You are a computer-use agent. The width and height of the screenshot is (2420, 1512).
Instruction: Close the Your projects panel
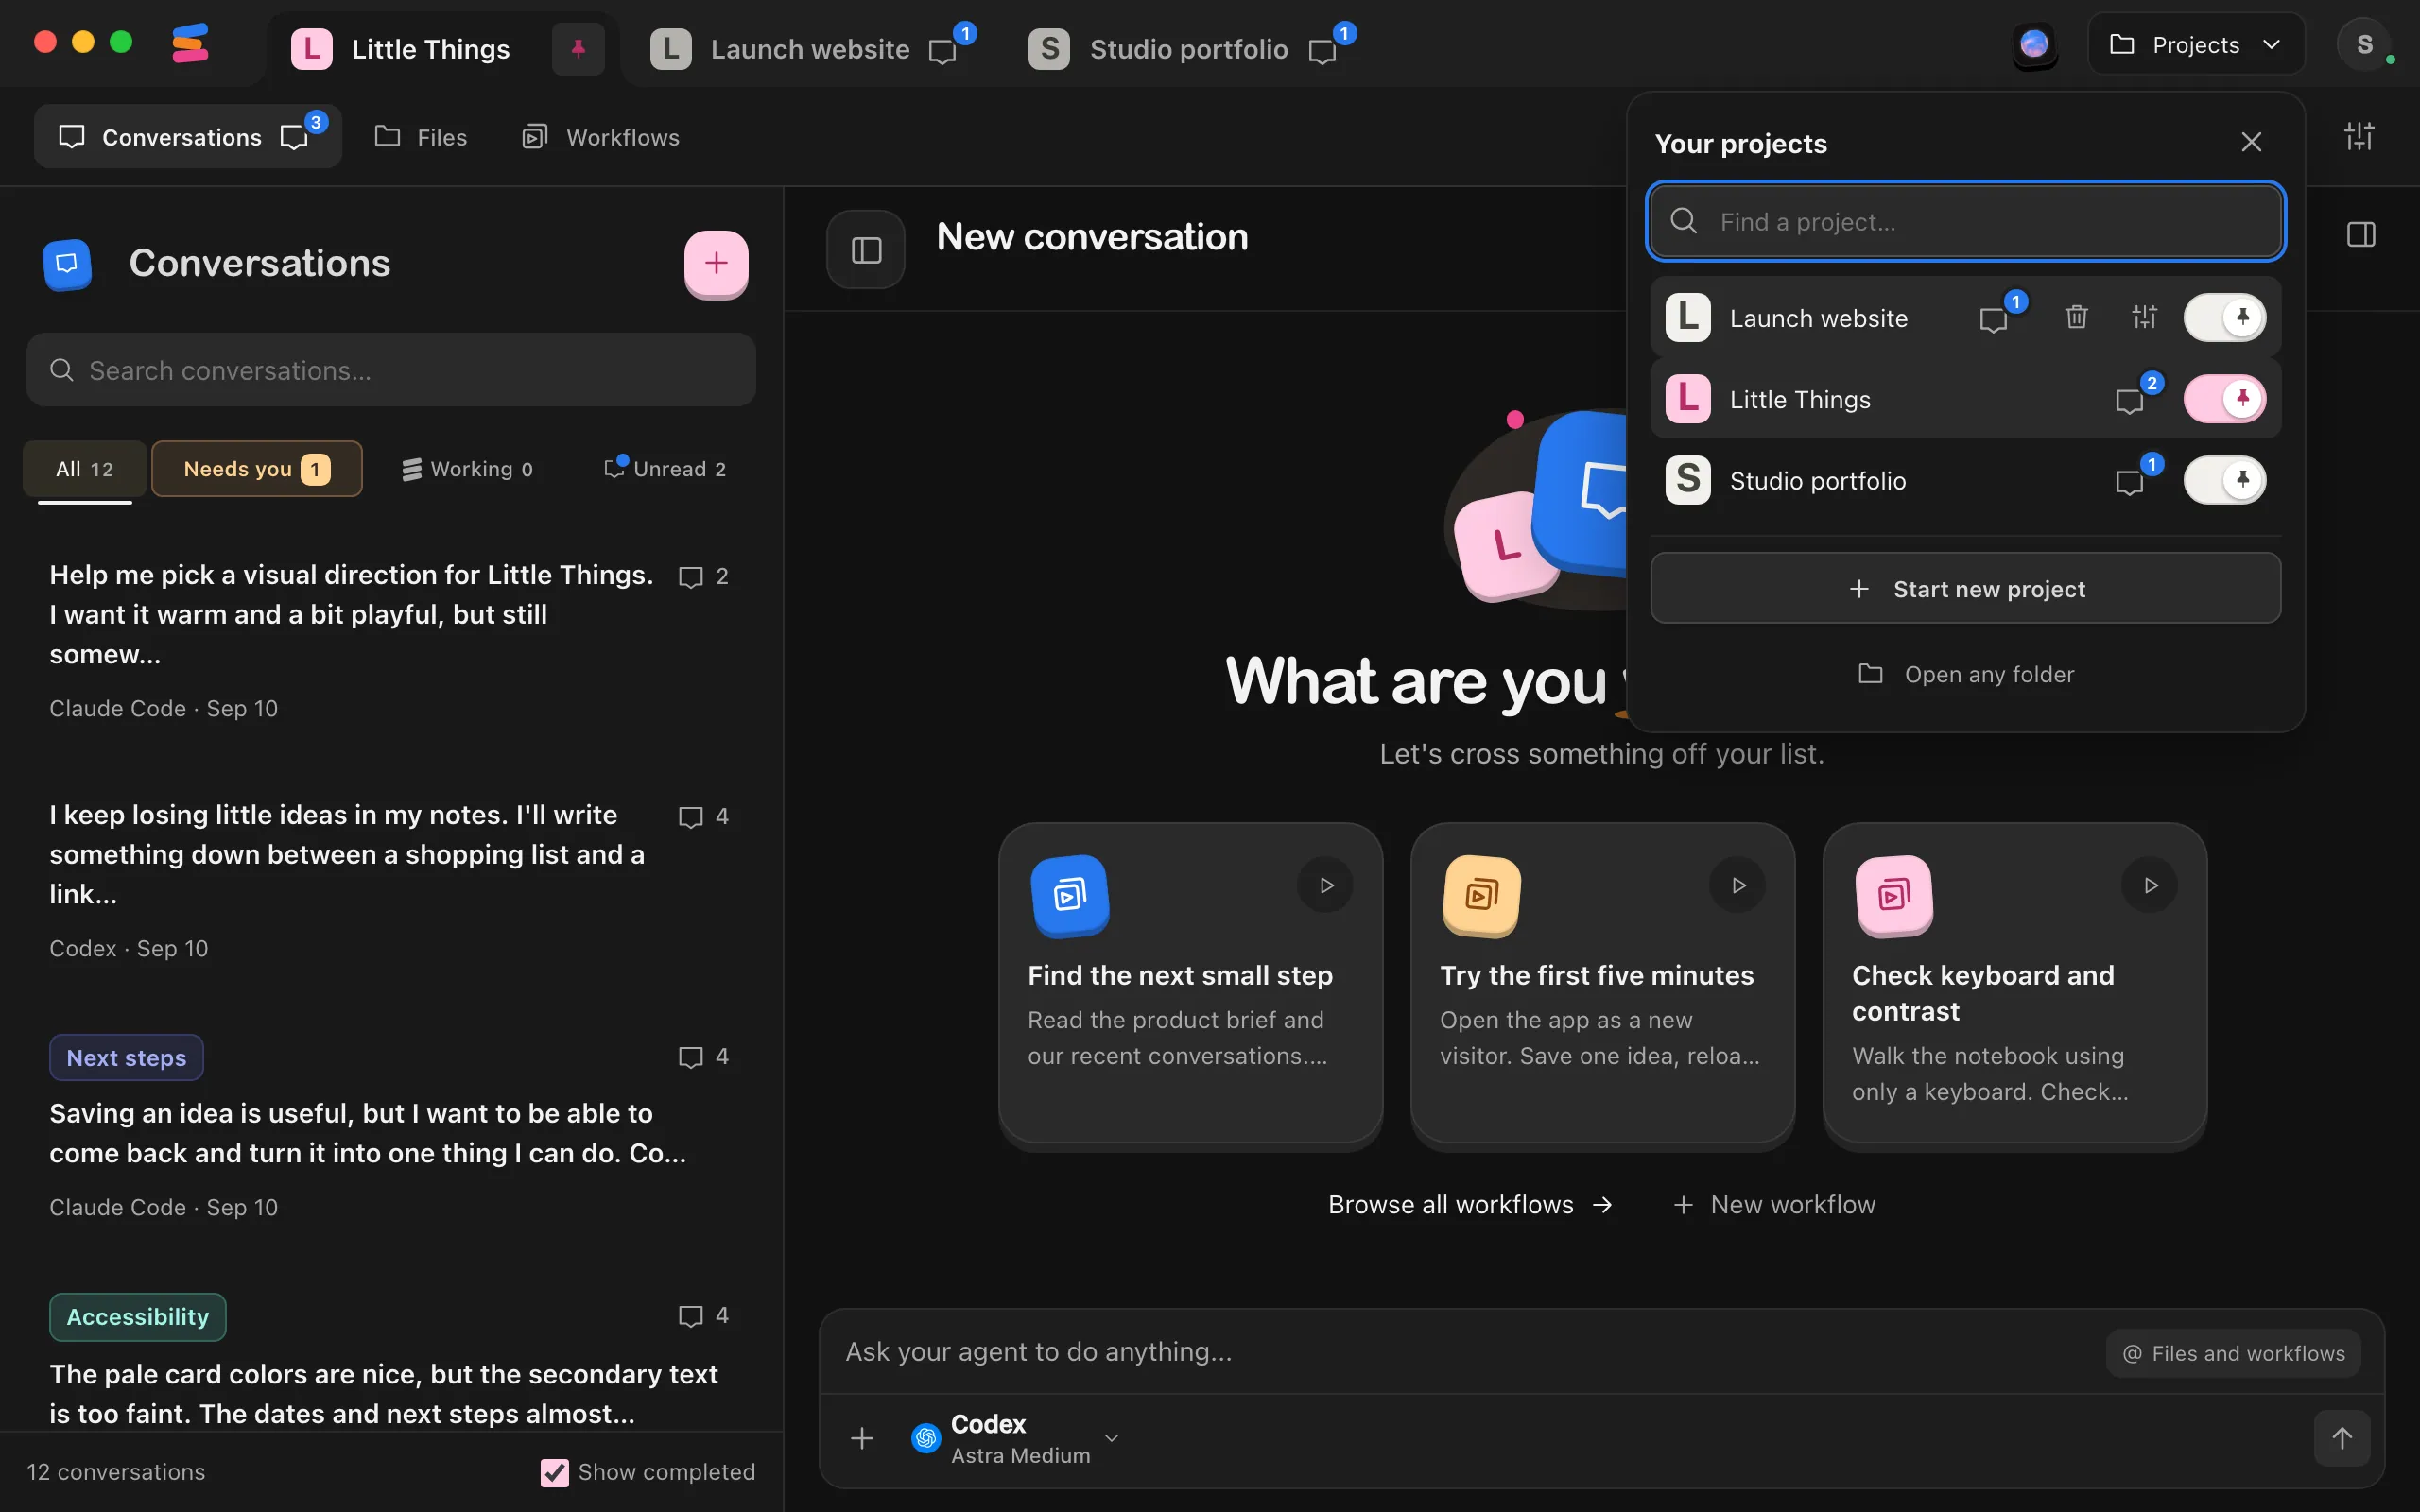2251,142
